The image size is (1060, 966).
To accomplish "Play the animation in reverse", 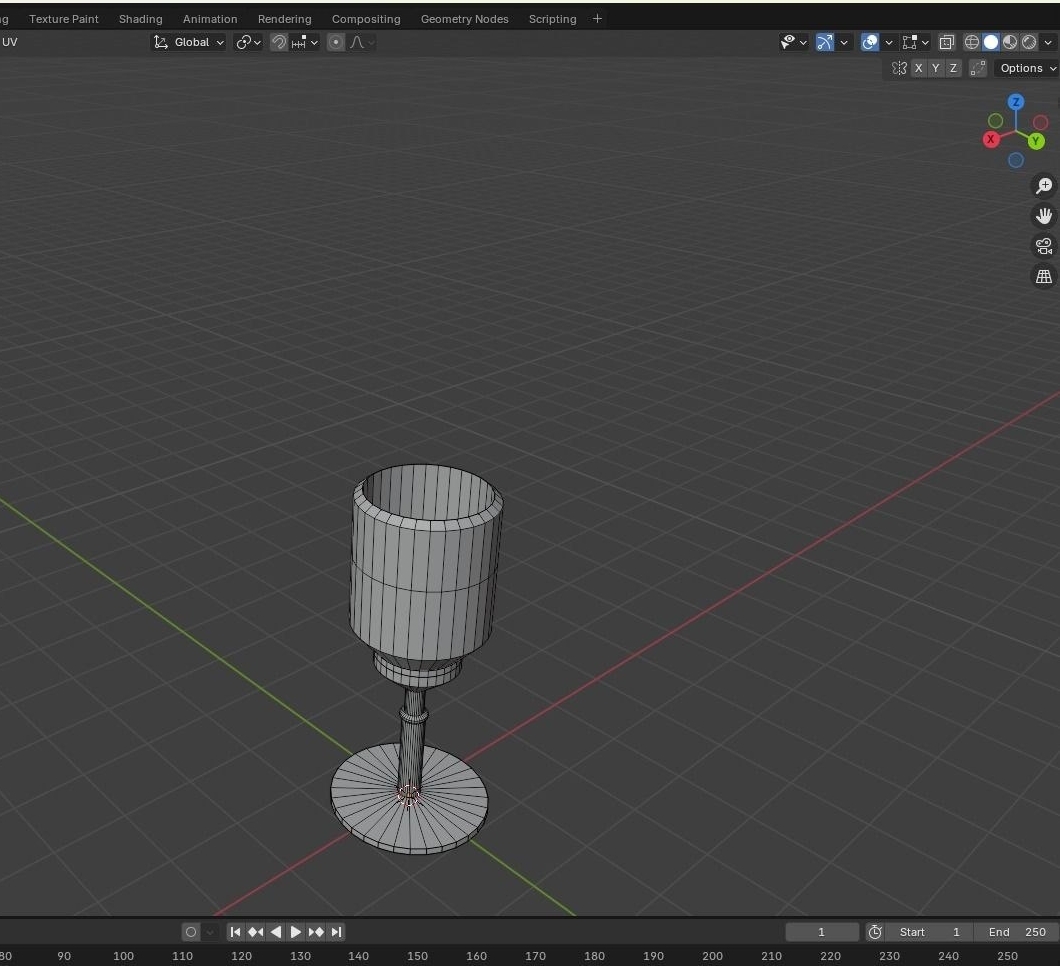I will point(276,932).
